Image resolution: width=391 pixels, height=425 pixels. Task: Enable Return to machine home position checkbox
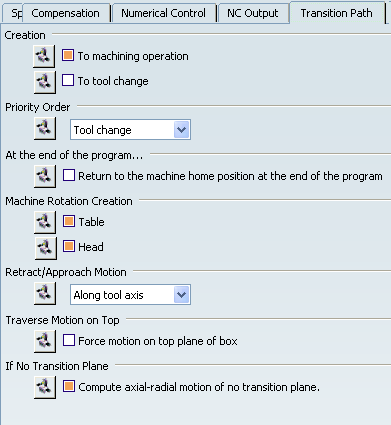69,175
